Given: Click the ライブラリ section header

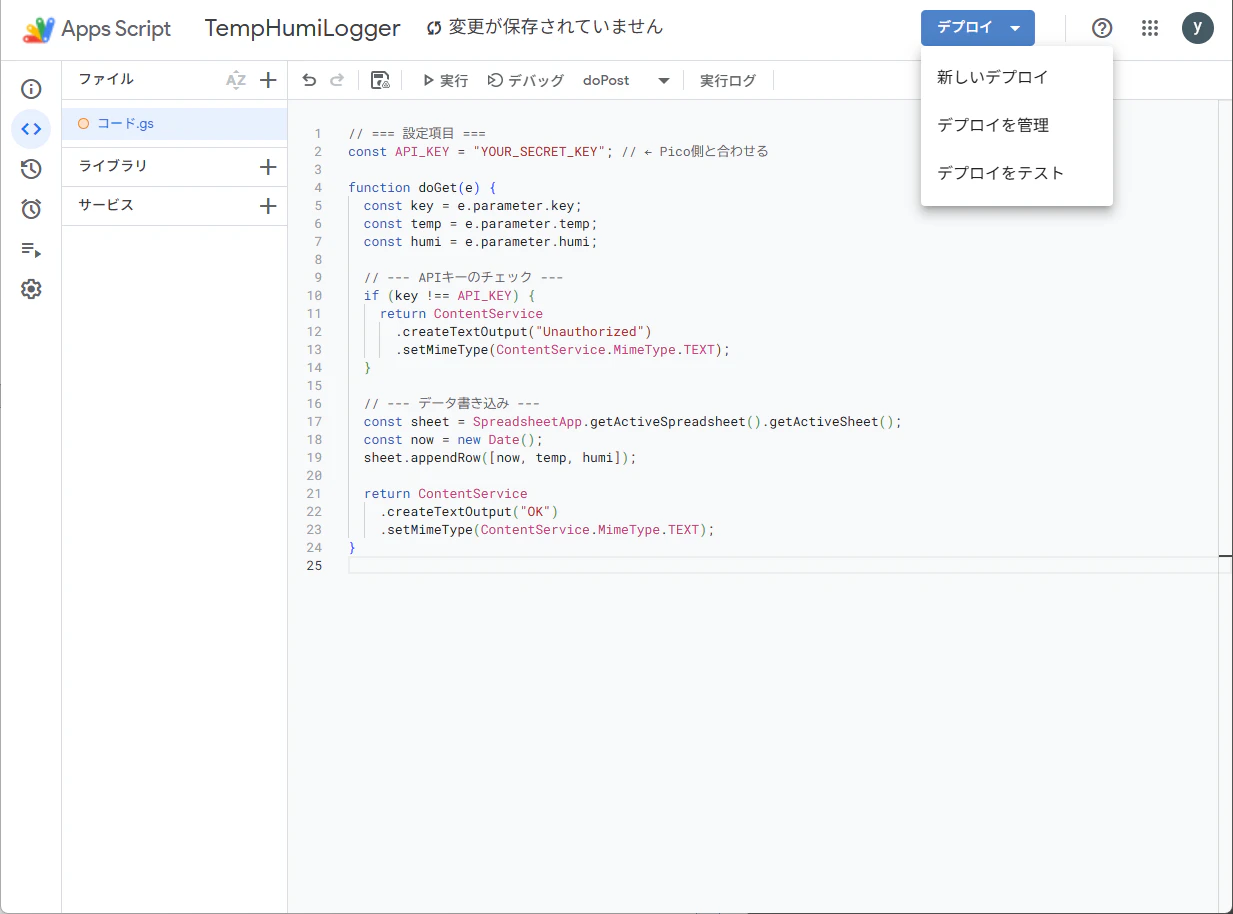Looking at the screenshot, I should tap(113, 166).
